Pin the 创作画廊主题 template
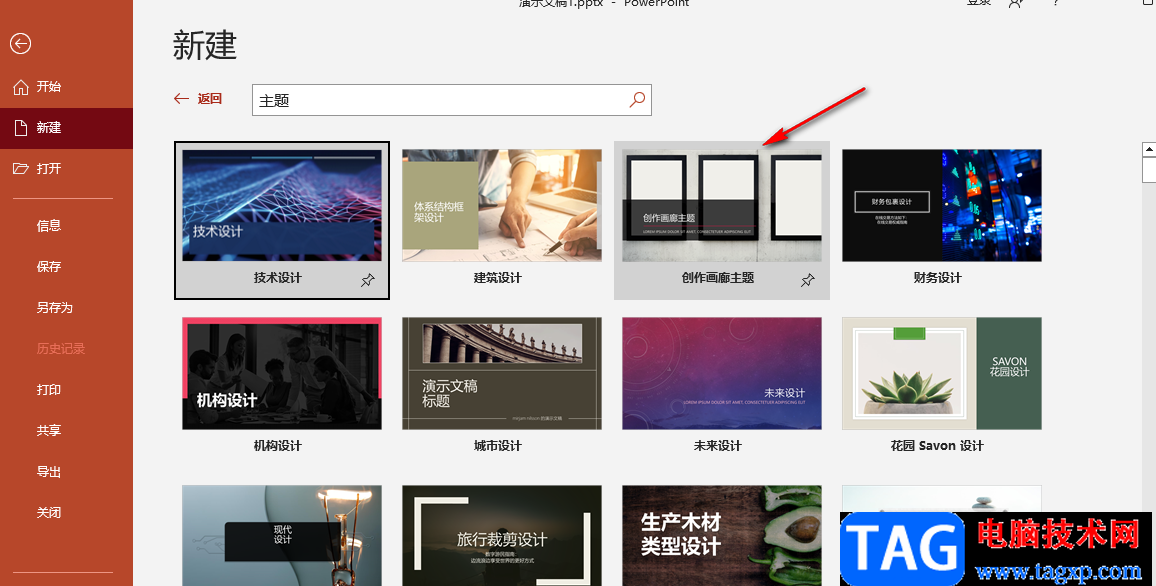 [807, 280]
